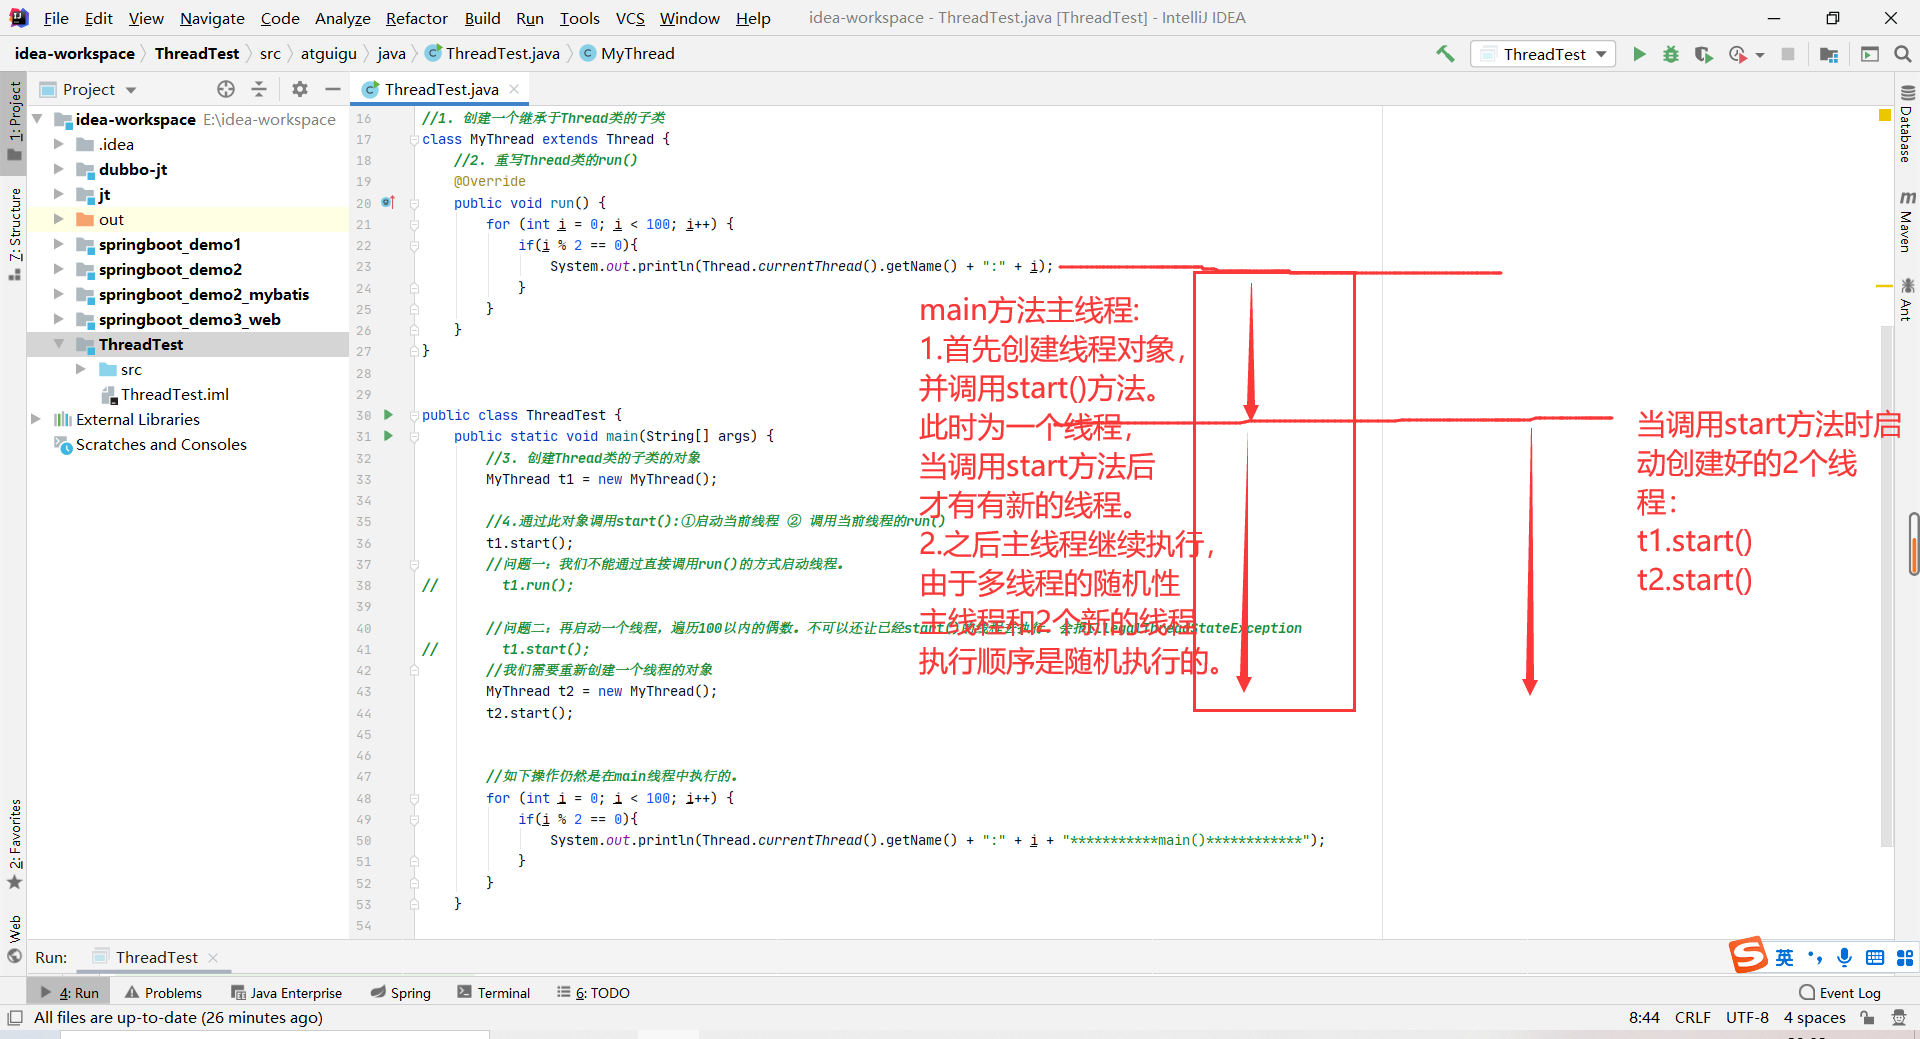
Task: Click the run gutter icon at line 31
Action: pos(389,435)
